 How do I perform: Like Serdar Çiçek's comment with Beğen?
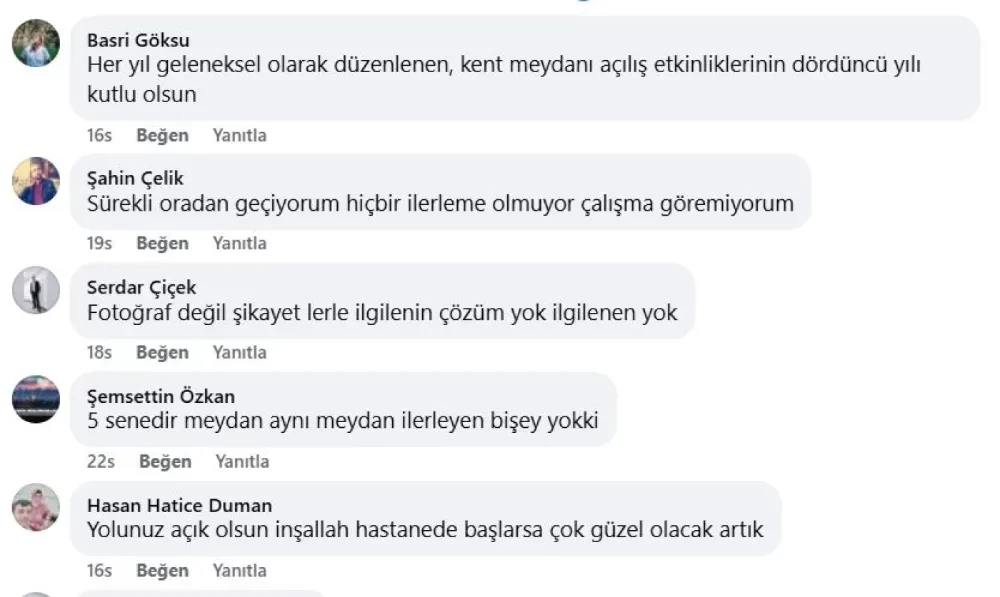pyautogui.click(x=163, y=353)
